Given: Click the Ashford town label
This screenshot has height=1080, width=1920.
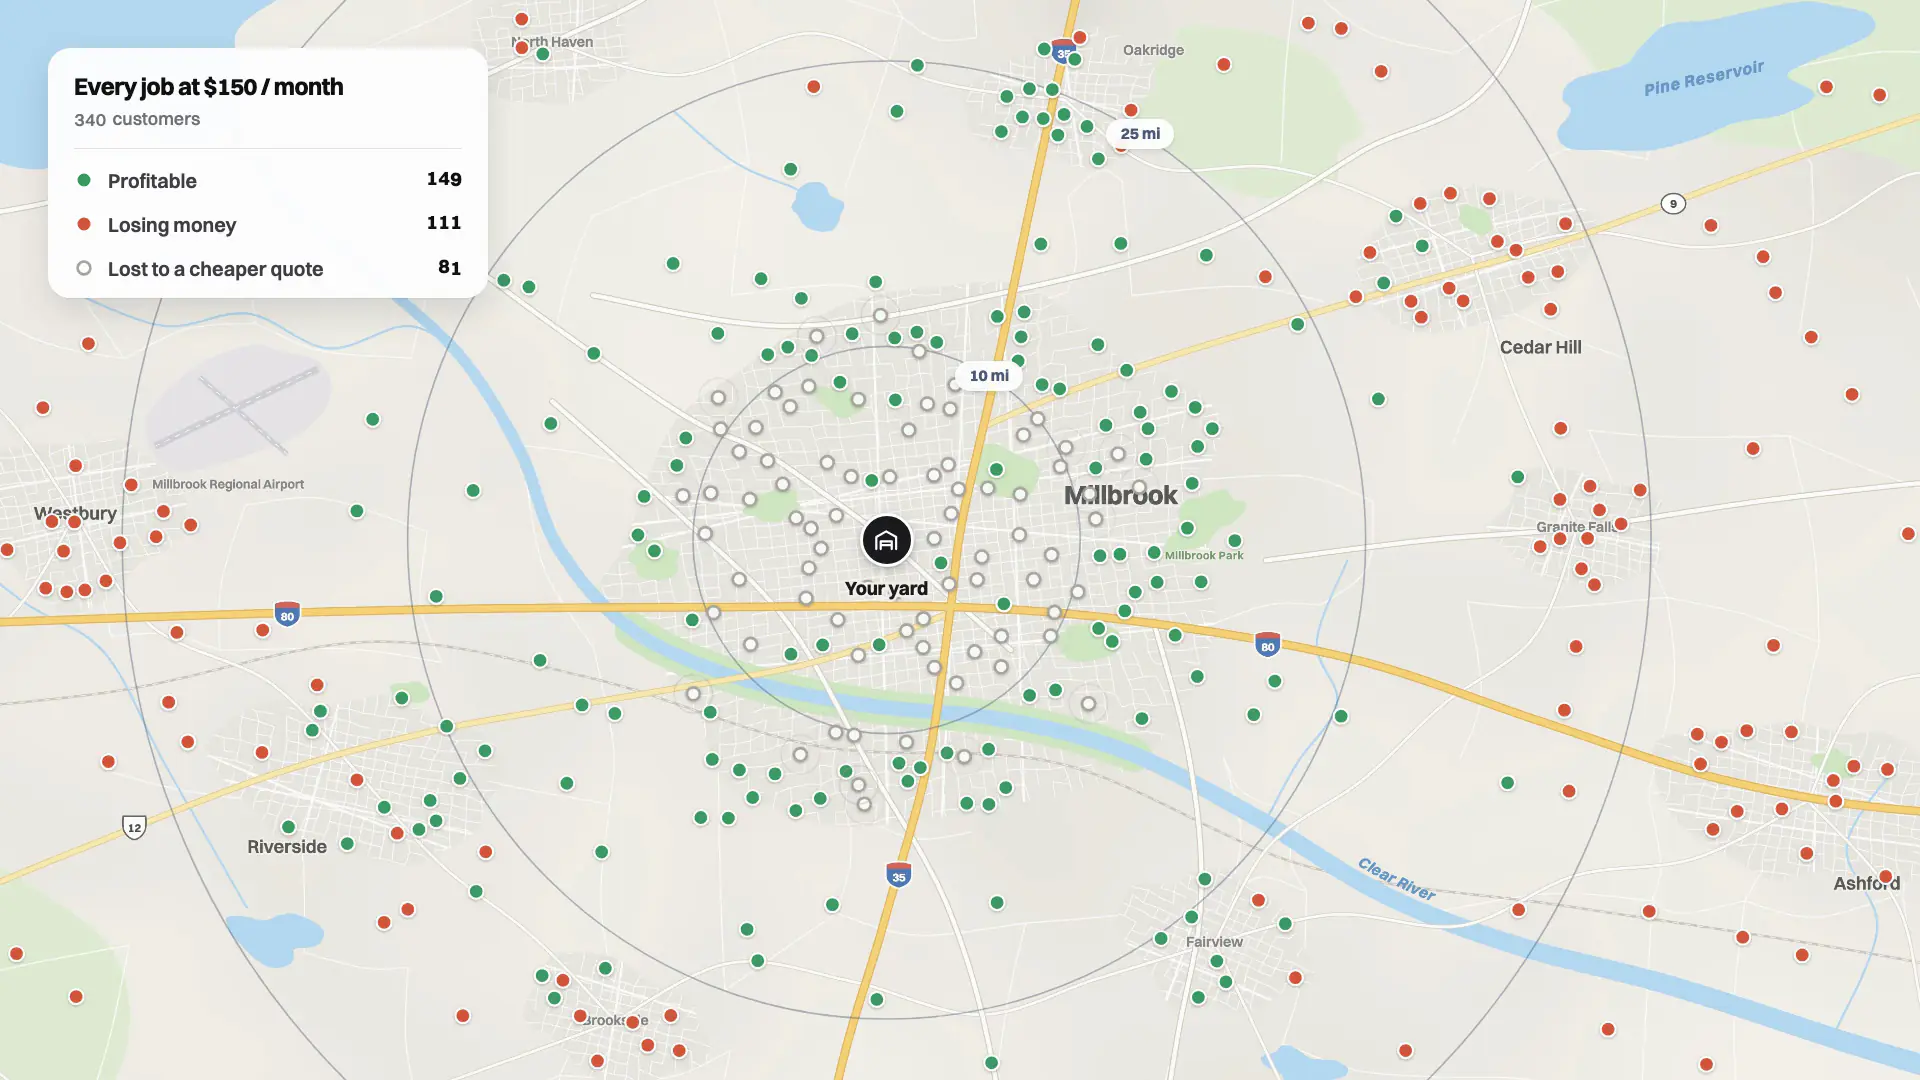Looking at the screenshot, I should 1866,883.
